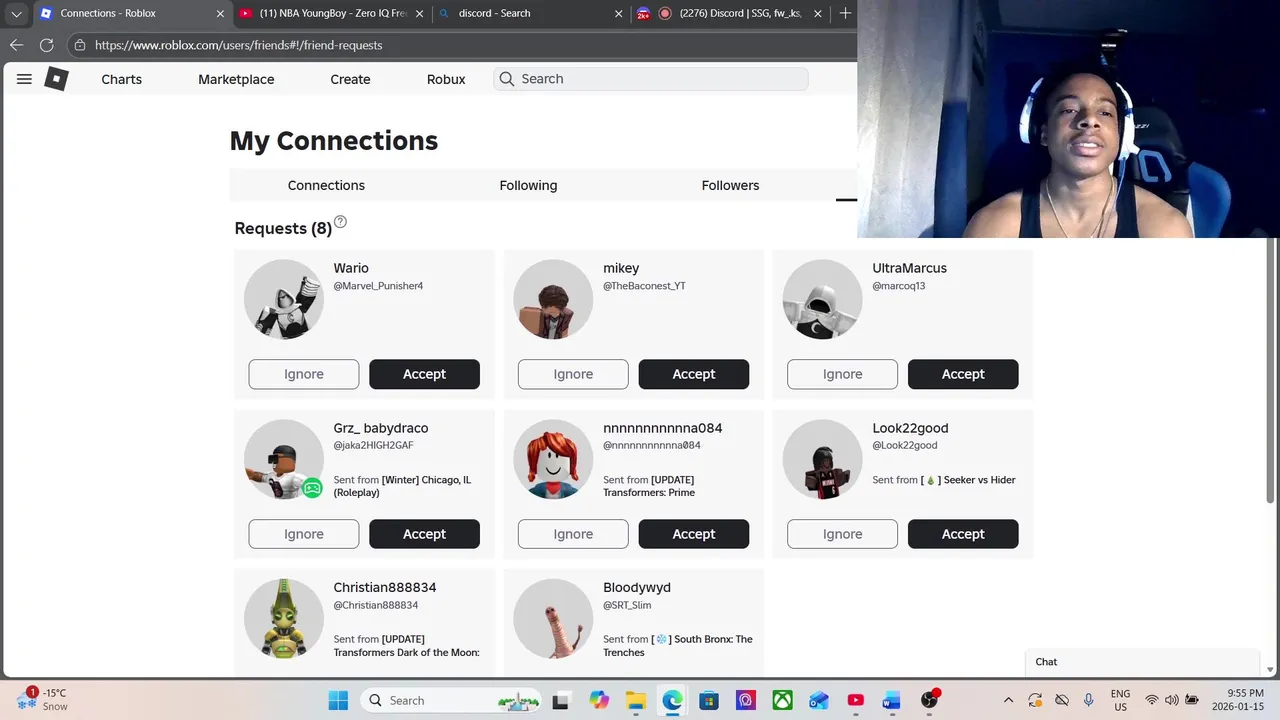Click the green in-game badge on Grz_ babydraco
Screen dimensions: 1280x720
pos(312,488)
